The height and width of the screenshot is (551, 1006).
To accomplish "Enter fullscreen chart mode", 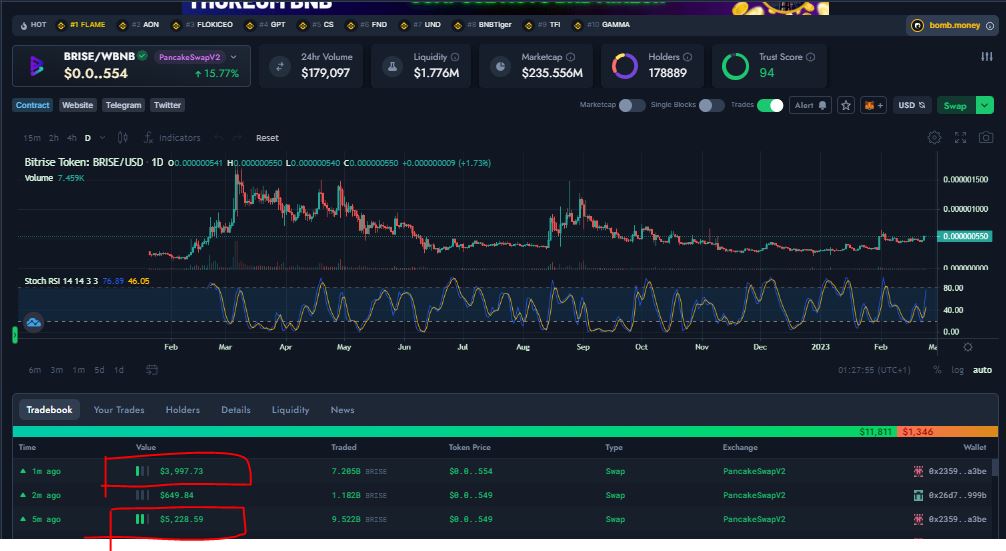I will 960,137.
